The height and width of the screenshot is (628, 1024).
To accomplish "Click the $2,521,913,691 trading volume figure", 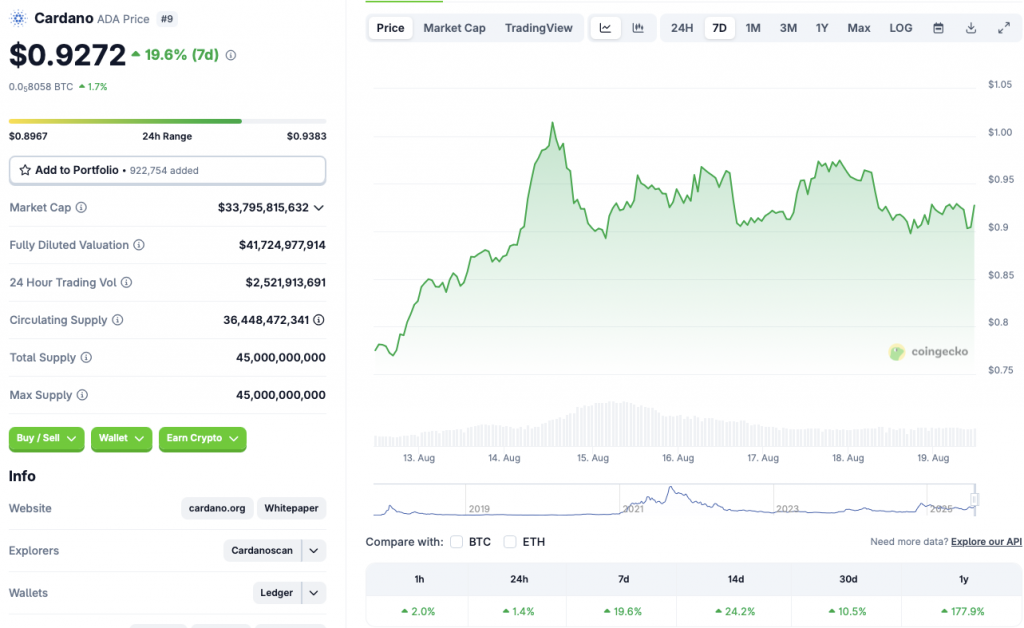I will (285, 283).
